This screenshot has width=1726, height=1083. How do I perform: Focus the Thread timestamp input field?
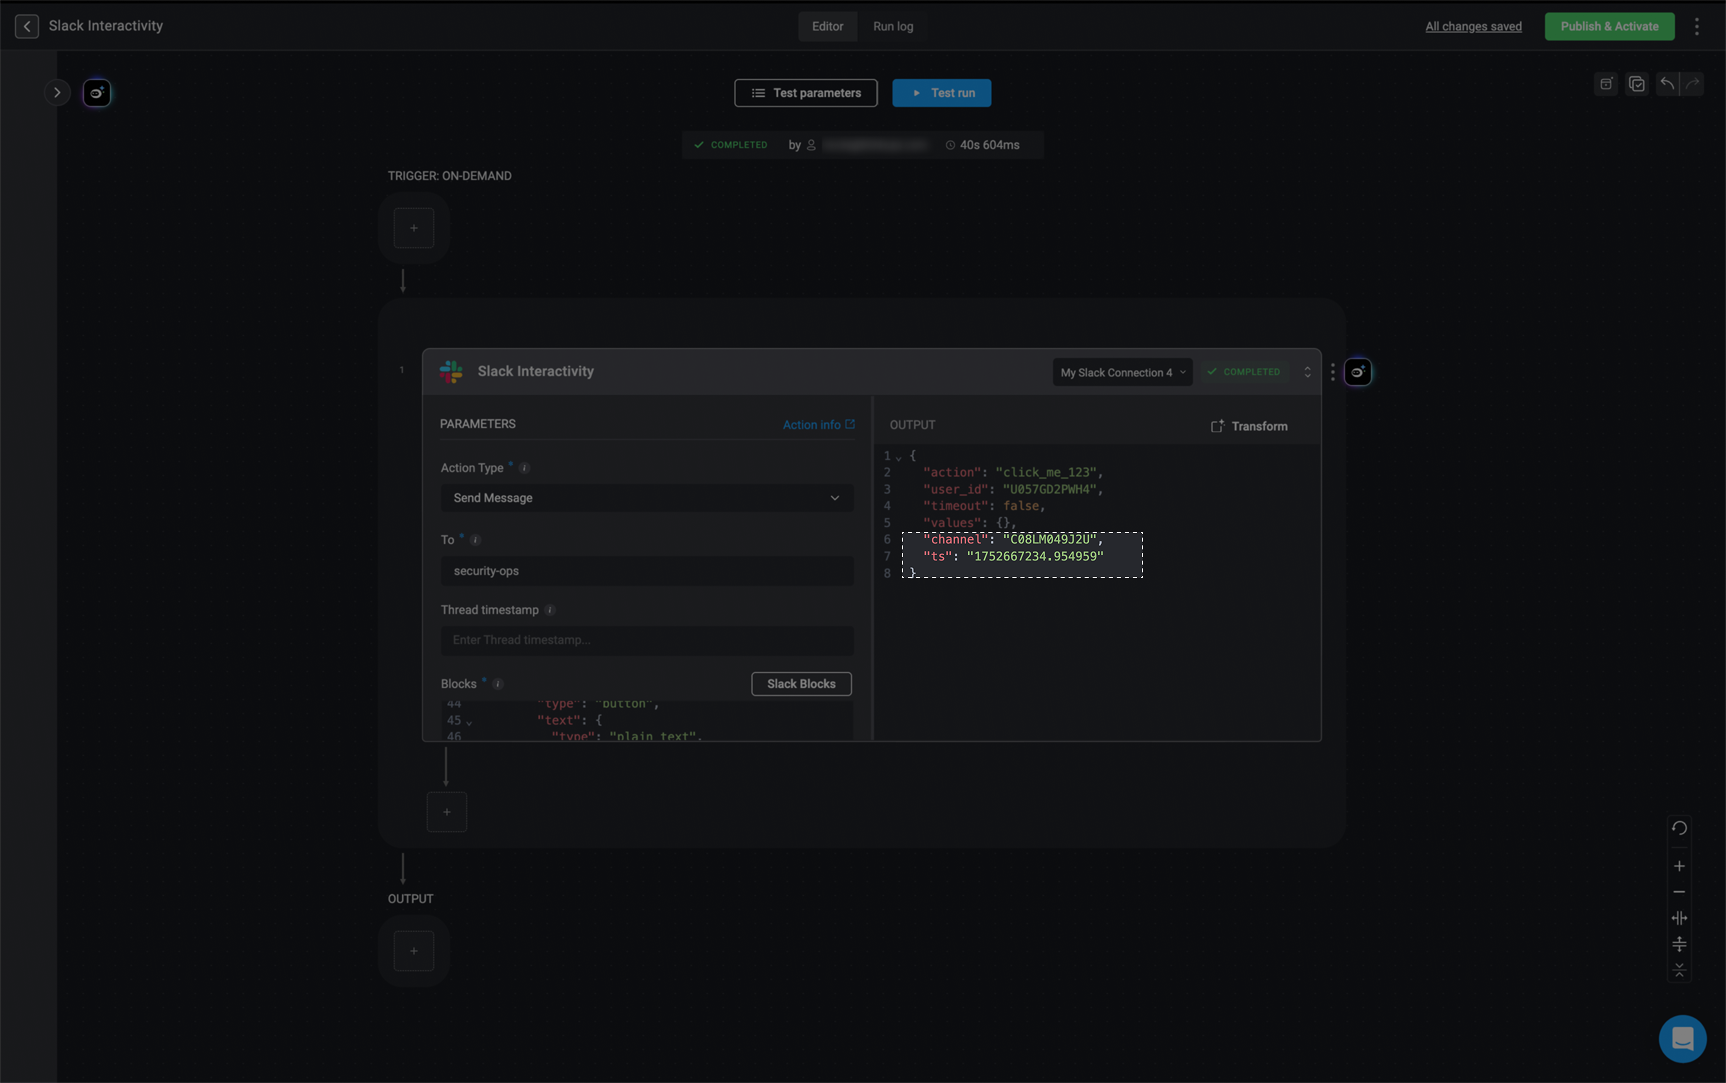click(x=647, y=640)
